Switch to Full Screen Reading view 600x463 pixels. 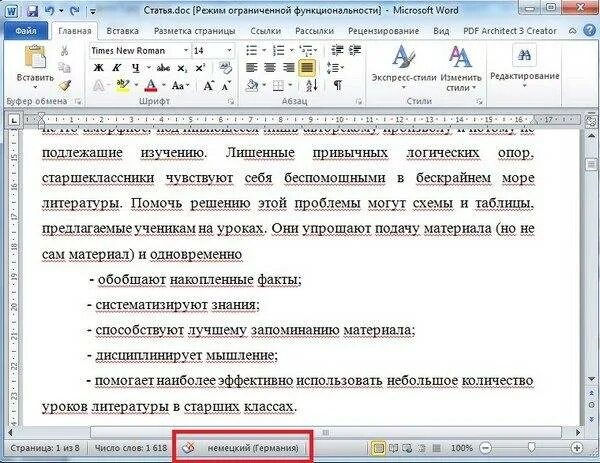point(393,448)
